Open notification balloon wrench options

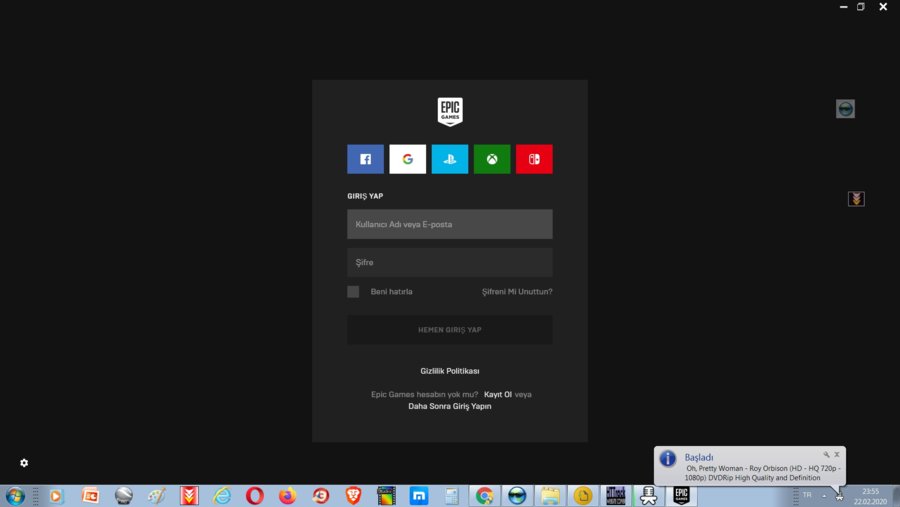click(826, 454)
